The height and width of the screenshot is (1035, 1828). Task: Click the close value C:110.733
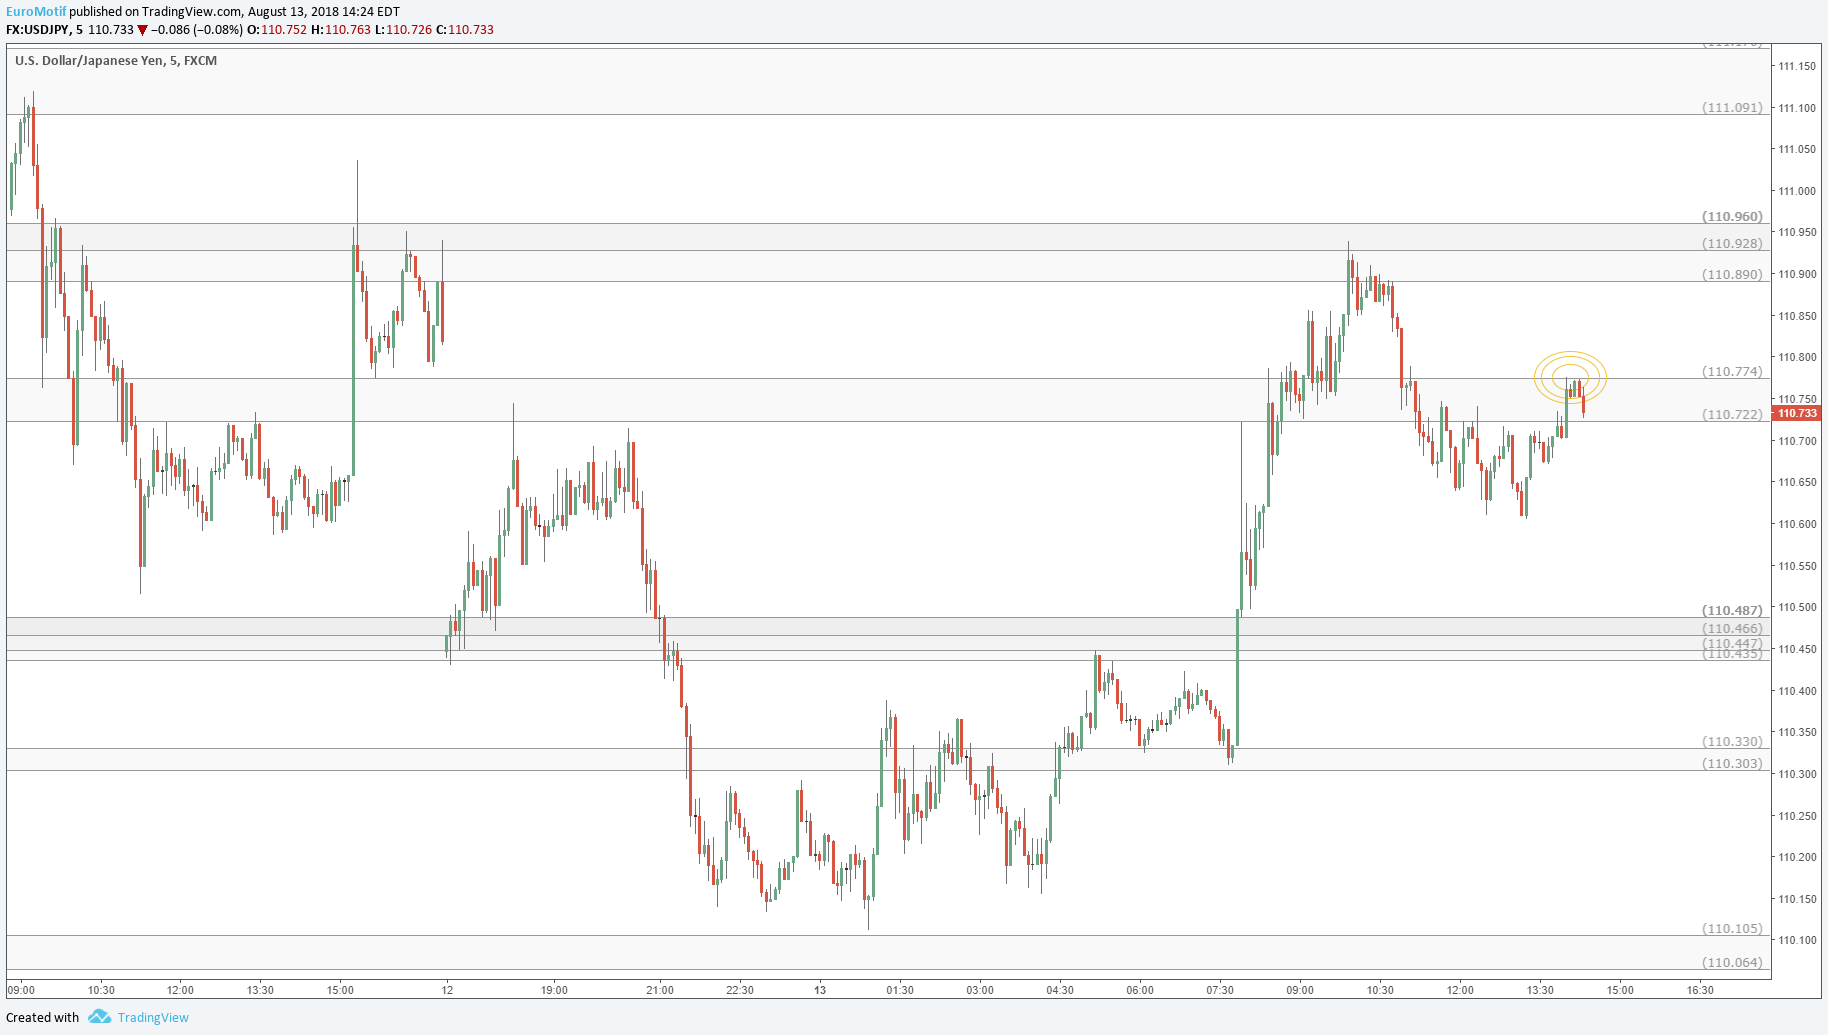465,30
